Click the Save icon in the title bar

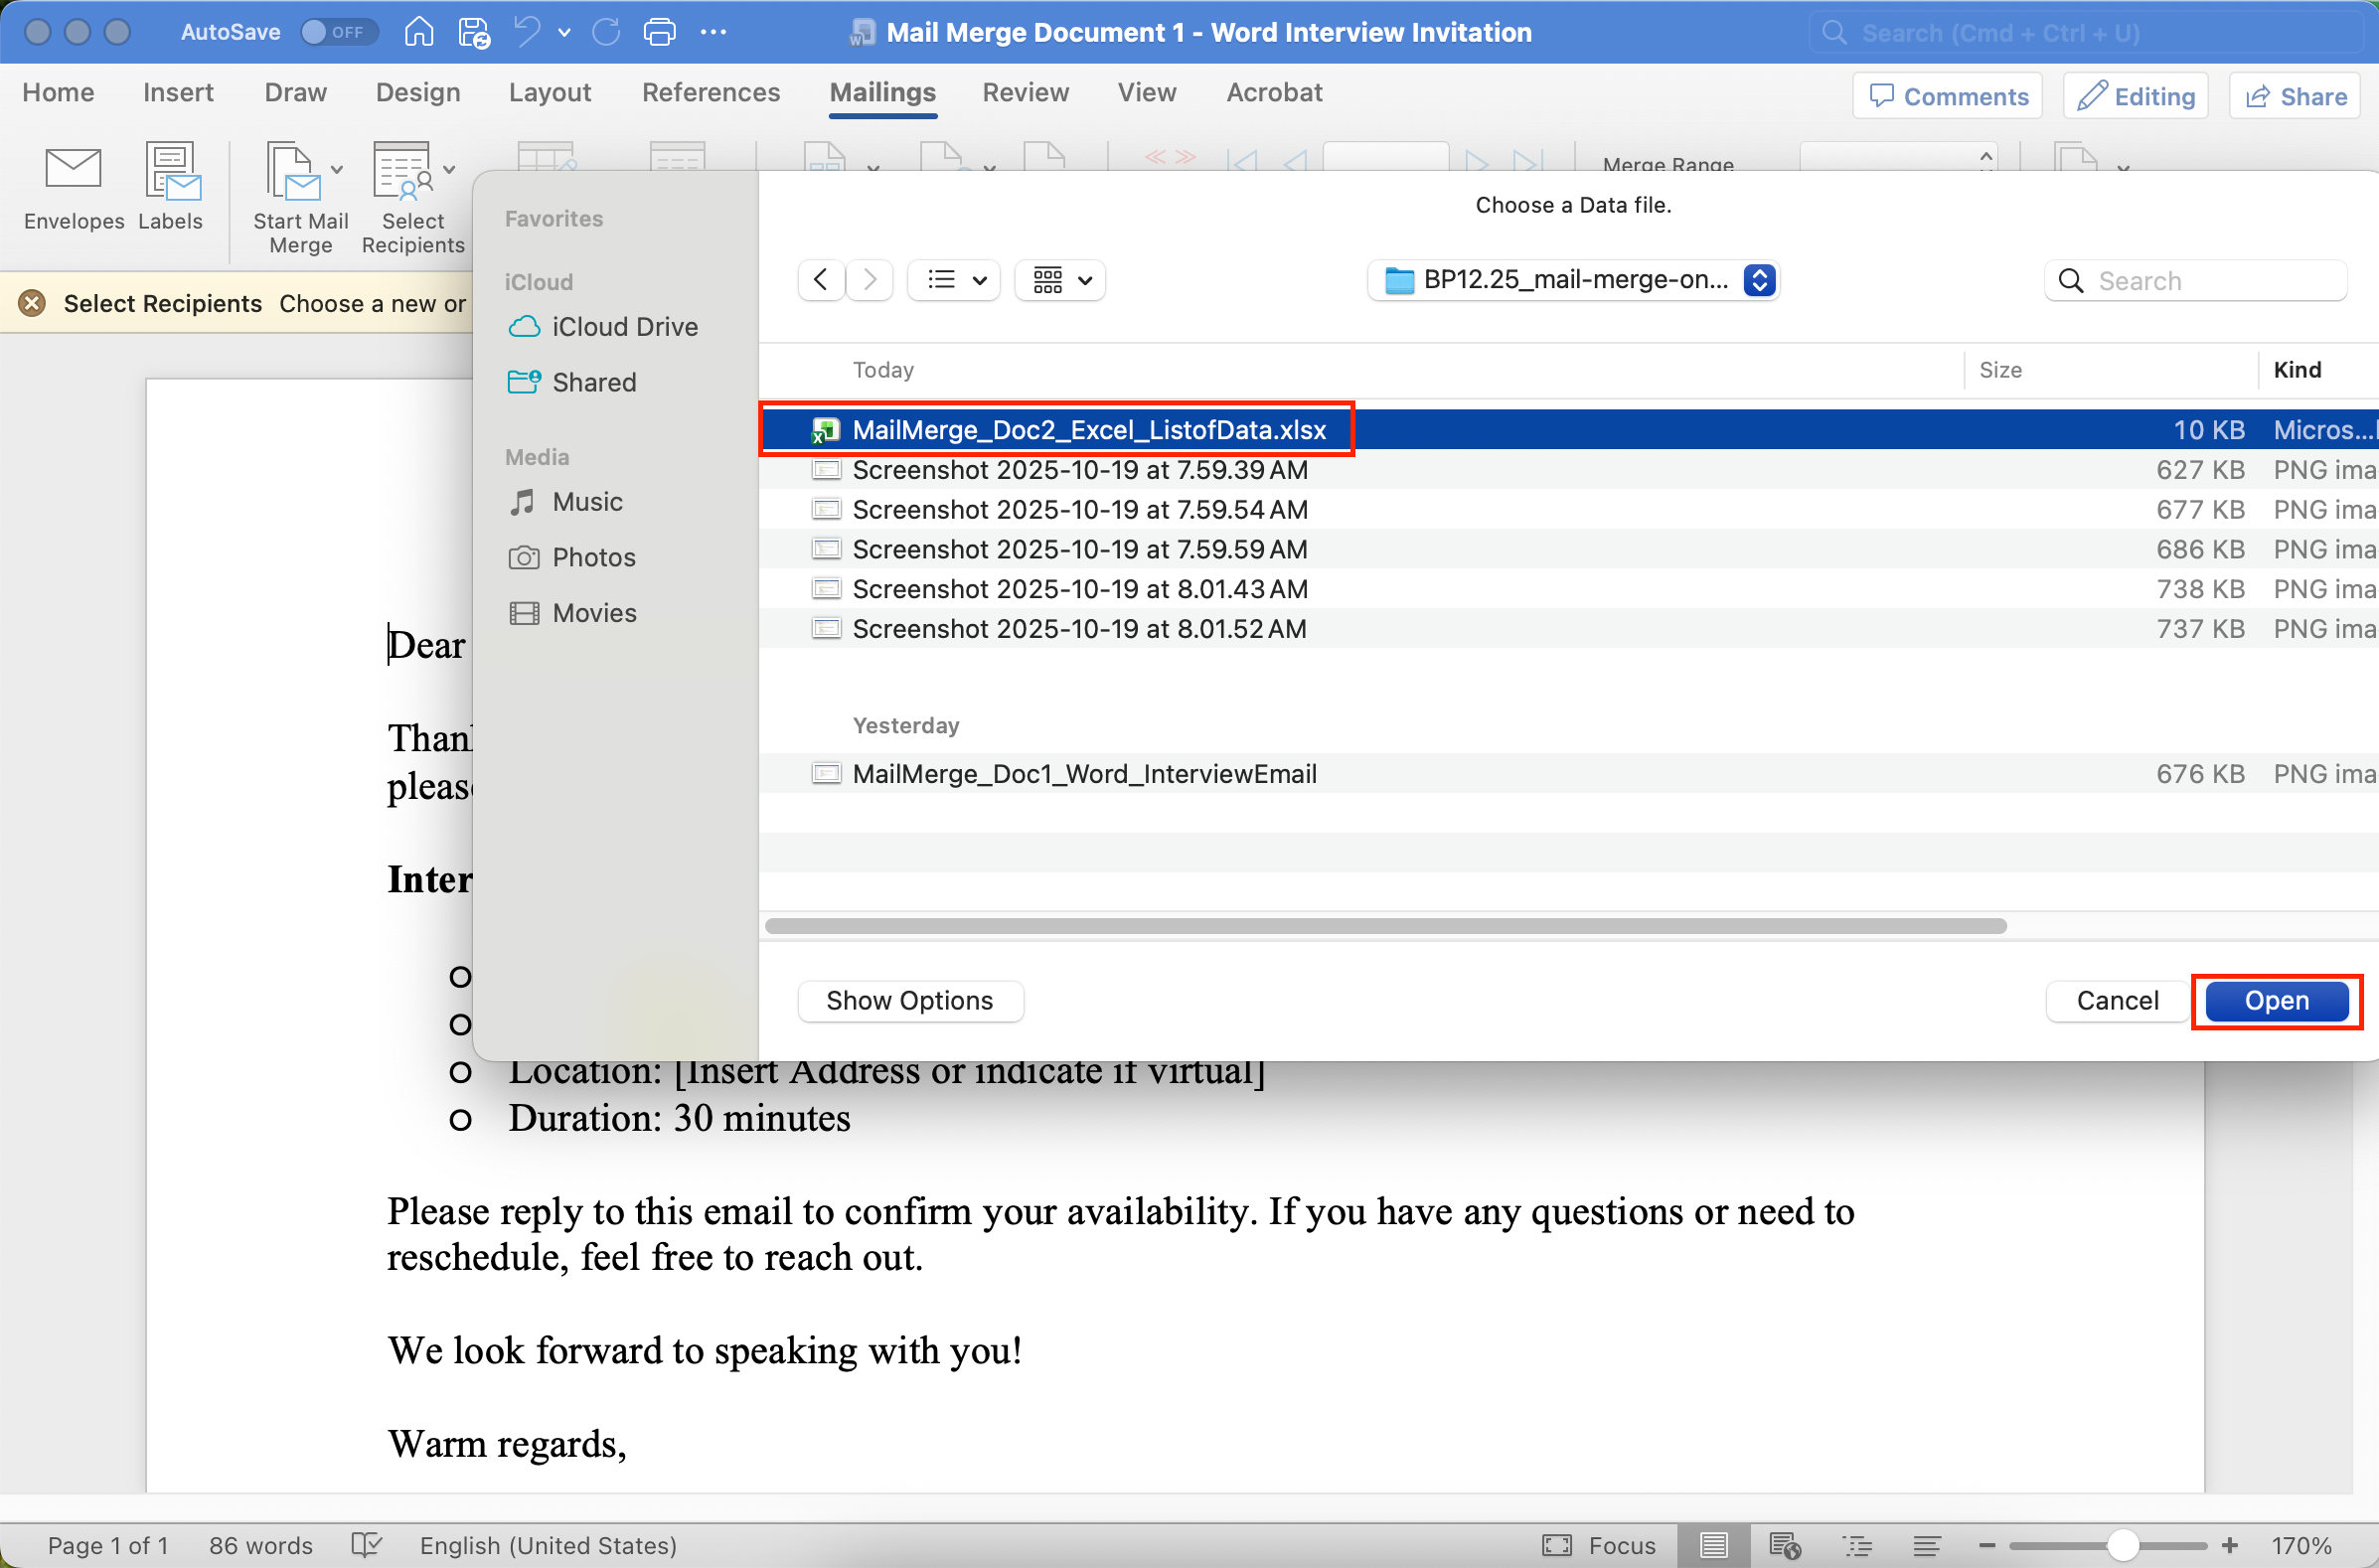pos(473,32)
